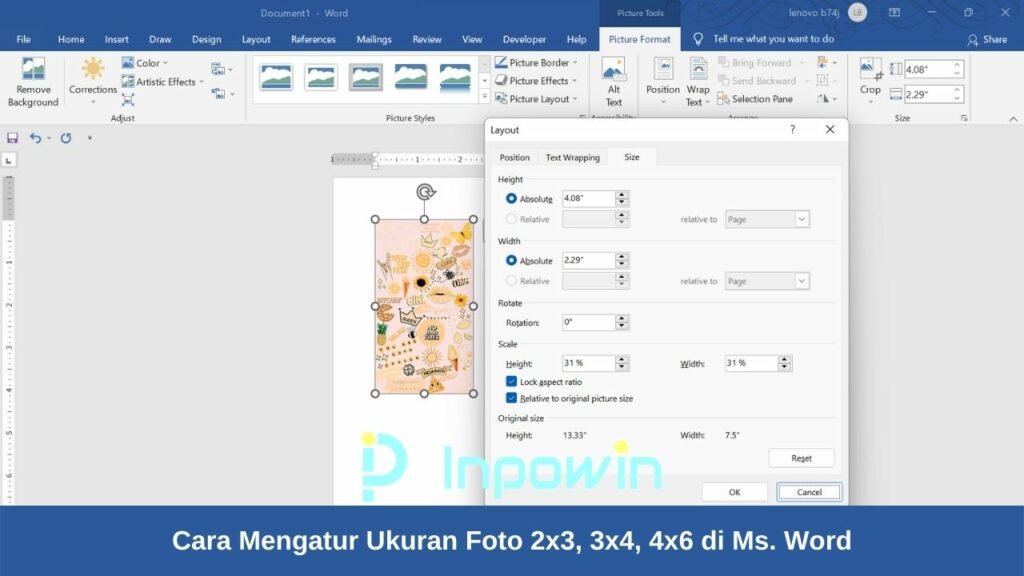Click the Picture Border pen icon
The height and width of the screenshot is (576, 1024).
coord(501,62)
